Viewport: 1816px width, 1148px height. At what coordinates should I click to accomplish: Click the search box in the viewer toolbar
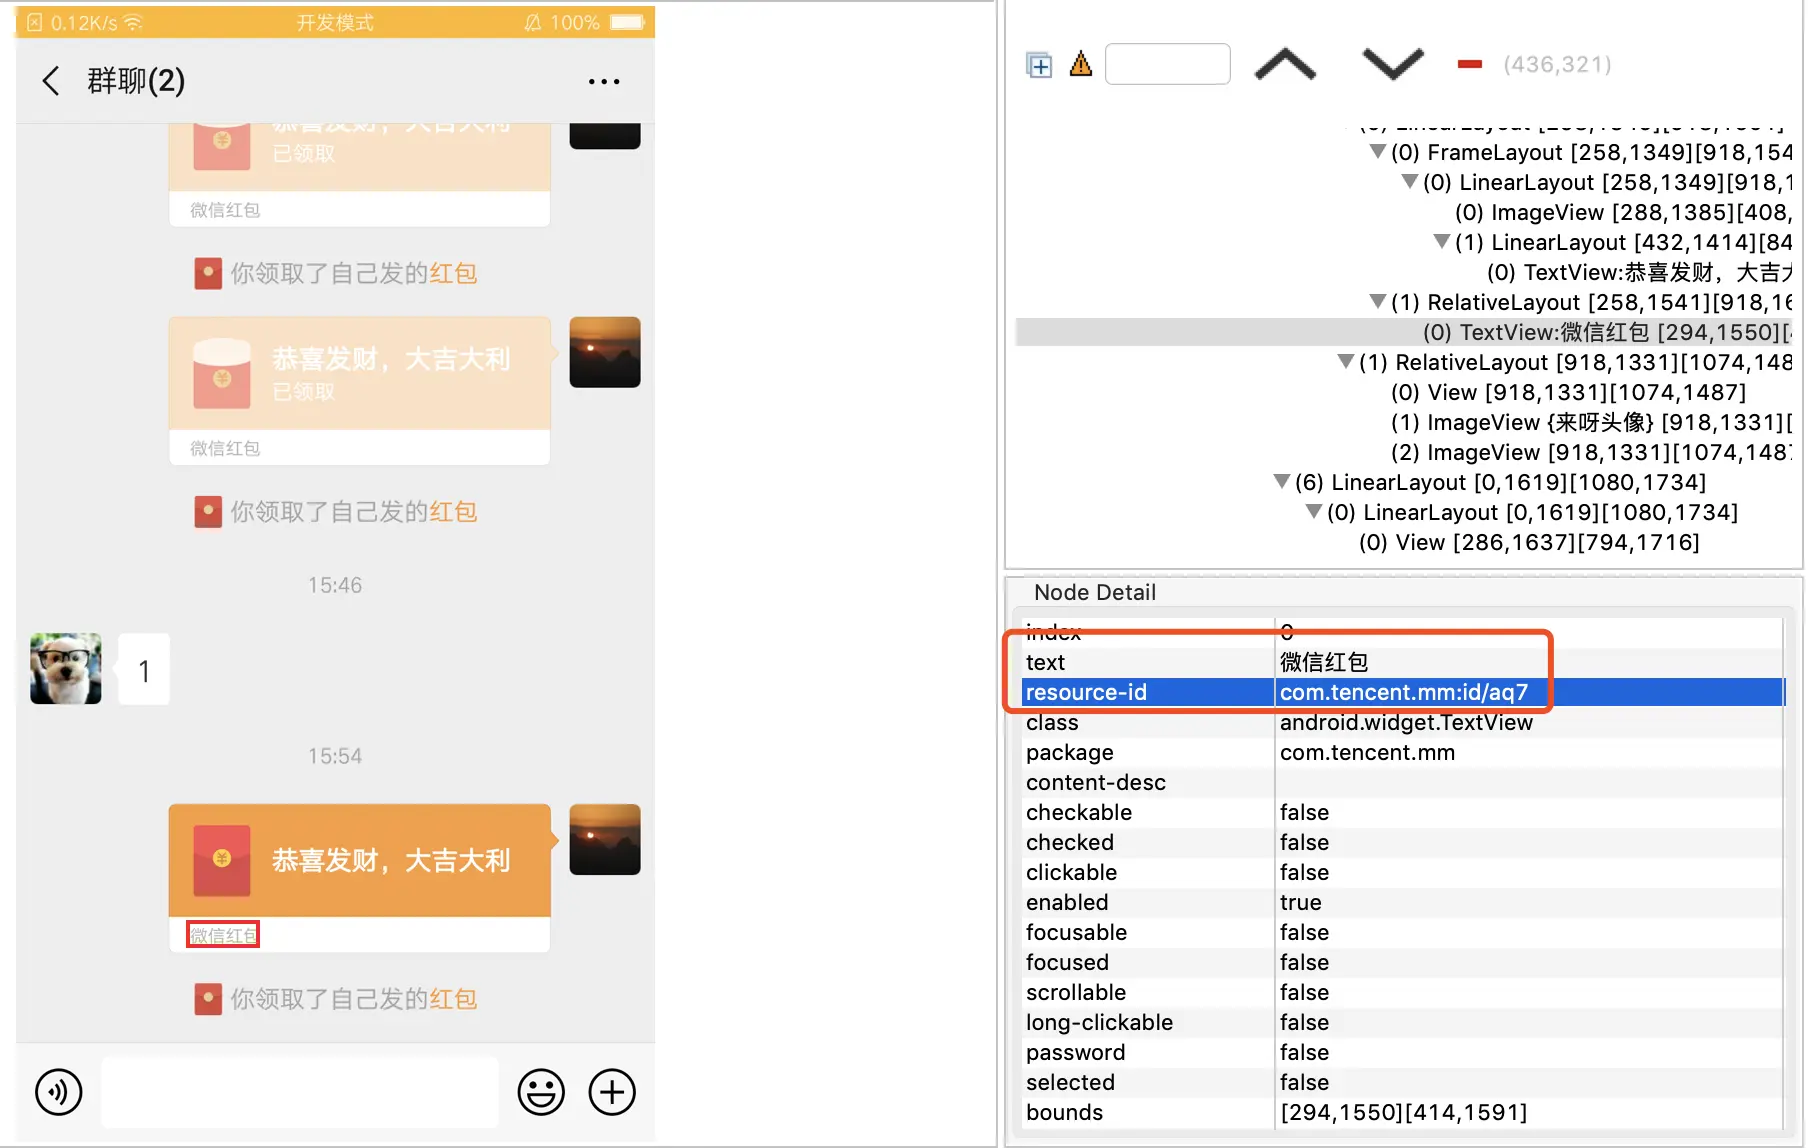(1168, 64)
